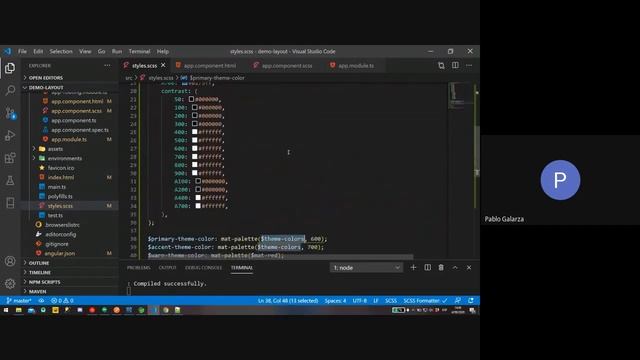This screenshot has height=360, width=640.
Task: Click $primary-theme-color breadcrumb item
Action: pos(217,78)
